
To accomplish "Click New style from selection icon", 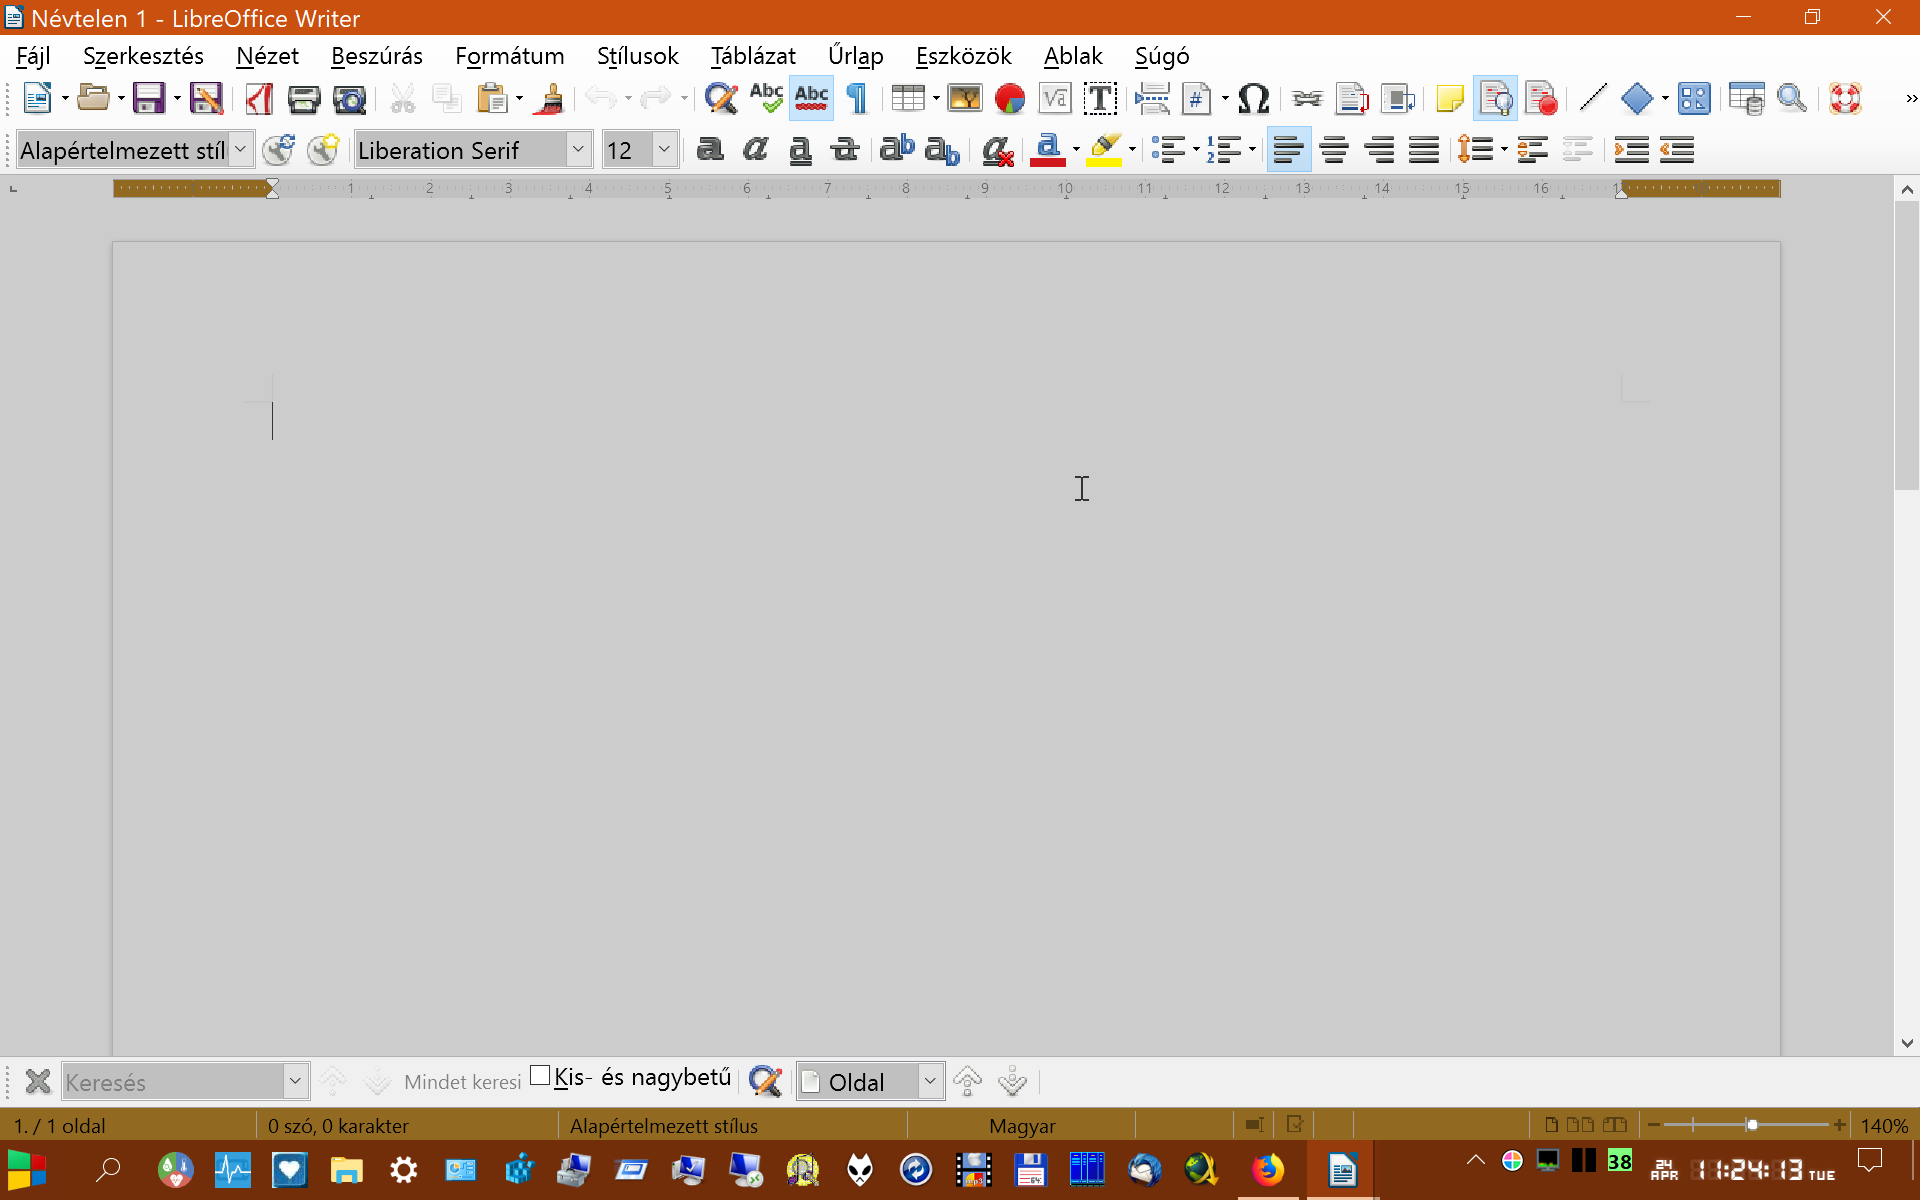I will point(323,150).
